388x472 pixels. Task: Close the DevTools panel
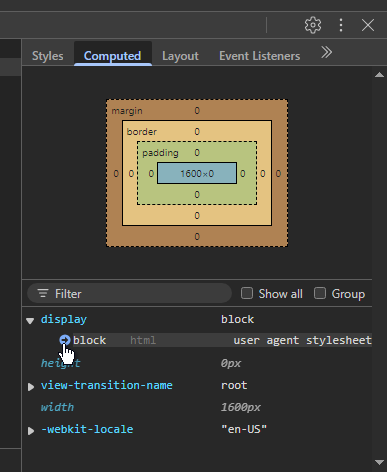(x=368, y=25)
